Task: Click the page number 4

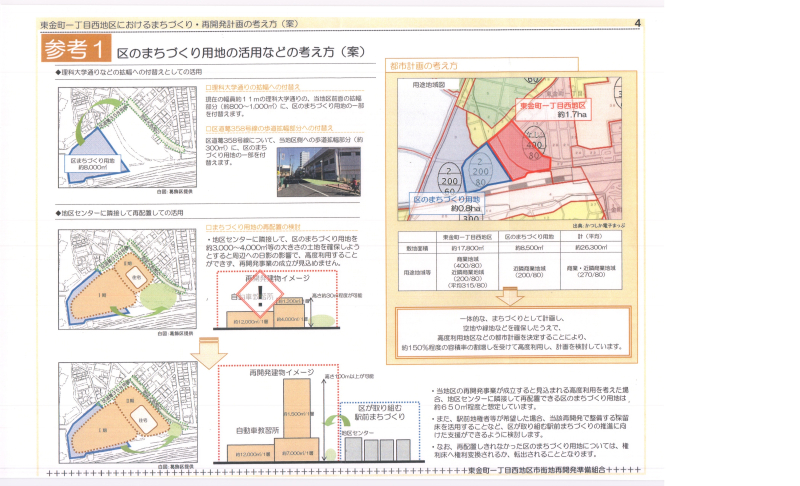Action: click(637, 23)
